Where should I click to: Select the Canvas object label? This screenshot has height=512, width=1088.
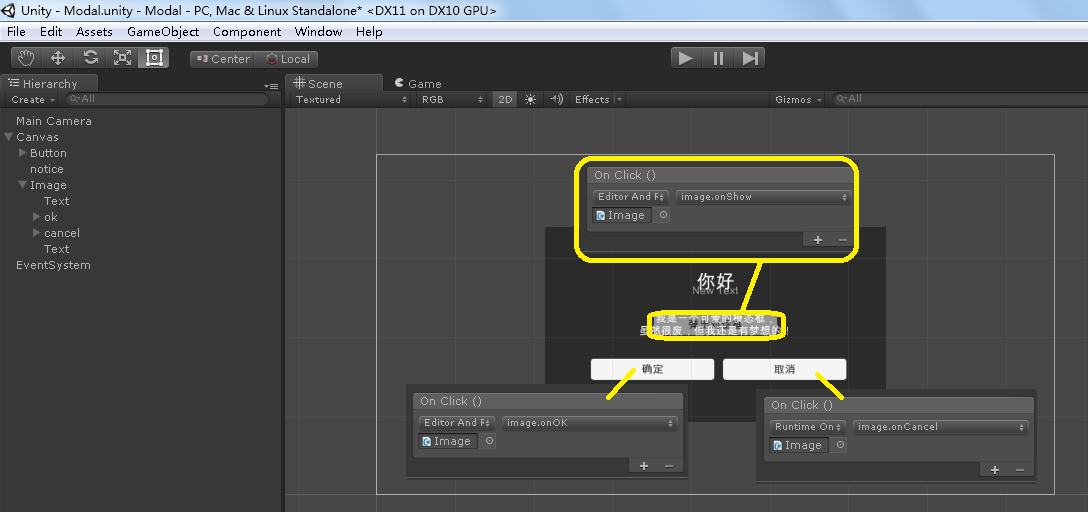coord(37,137)
